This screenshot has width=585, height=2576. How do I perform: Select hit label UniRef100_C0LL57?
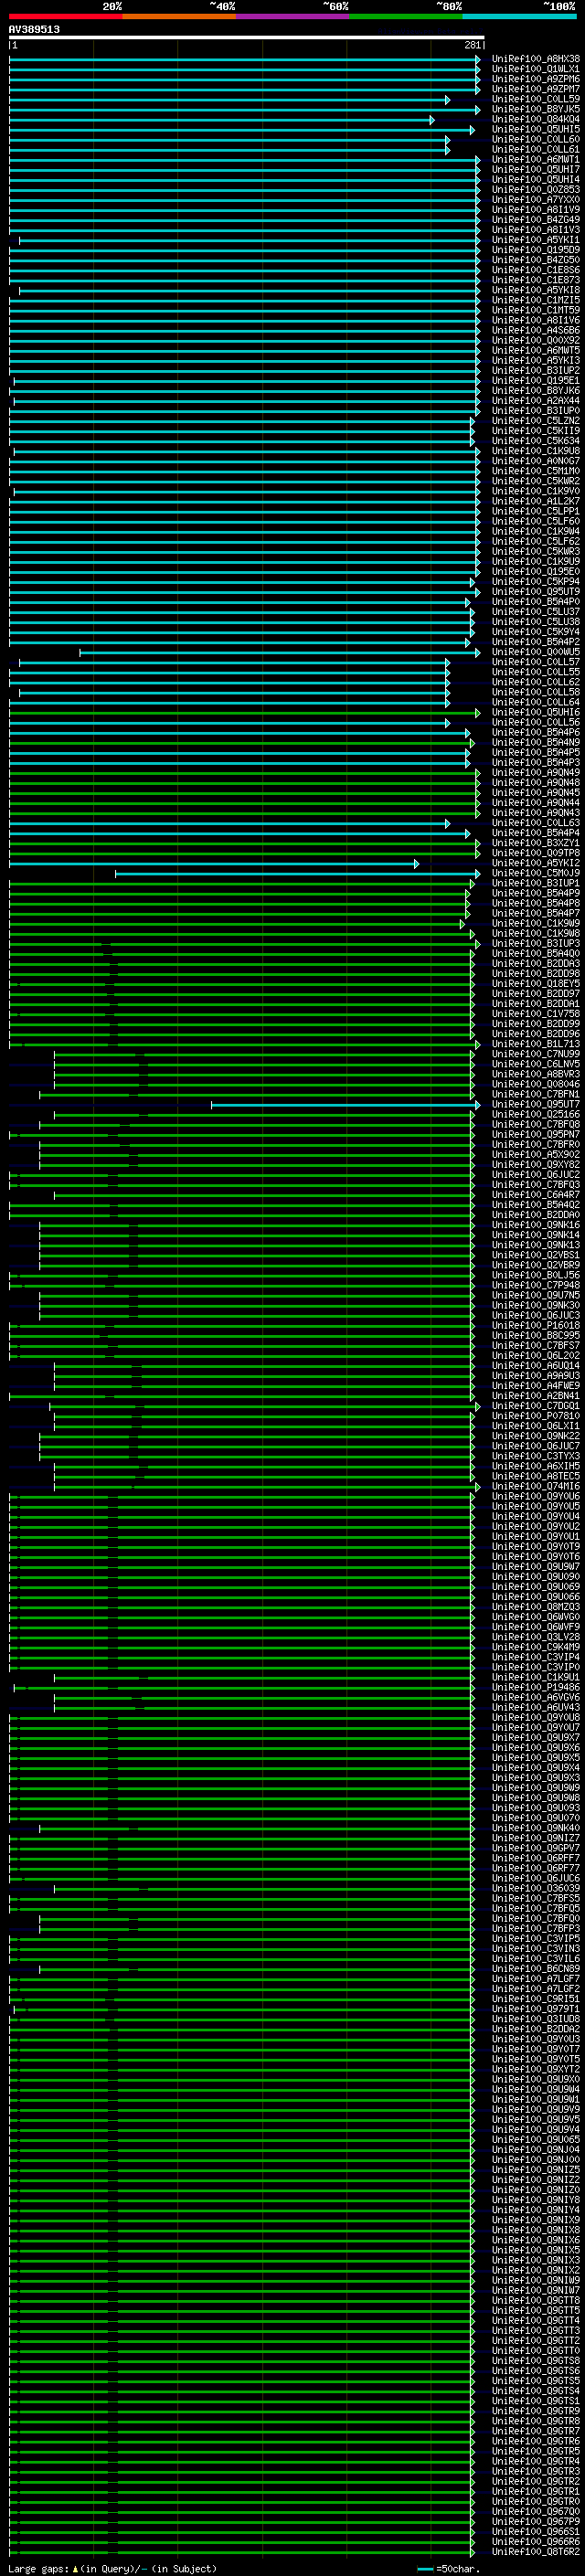click(x=536, y=662)
